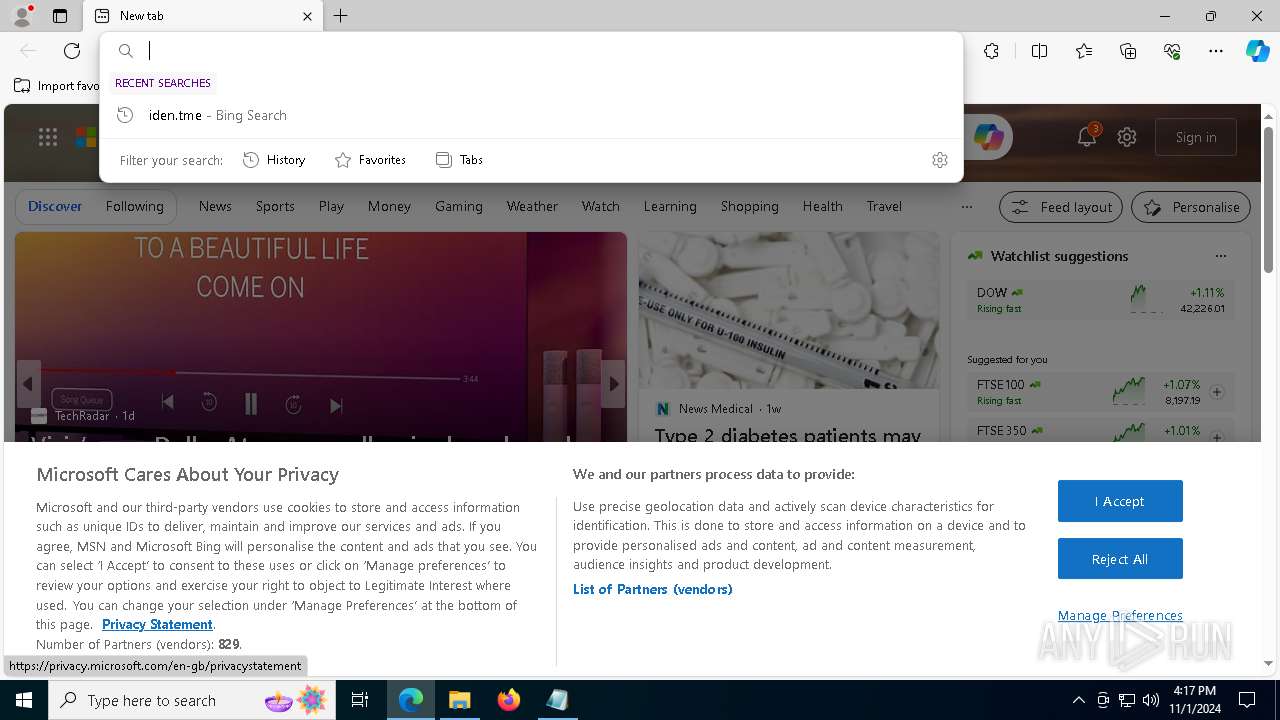
Task: Open the Extensions puzzle icon
Action: [991, 51]
